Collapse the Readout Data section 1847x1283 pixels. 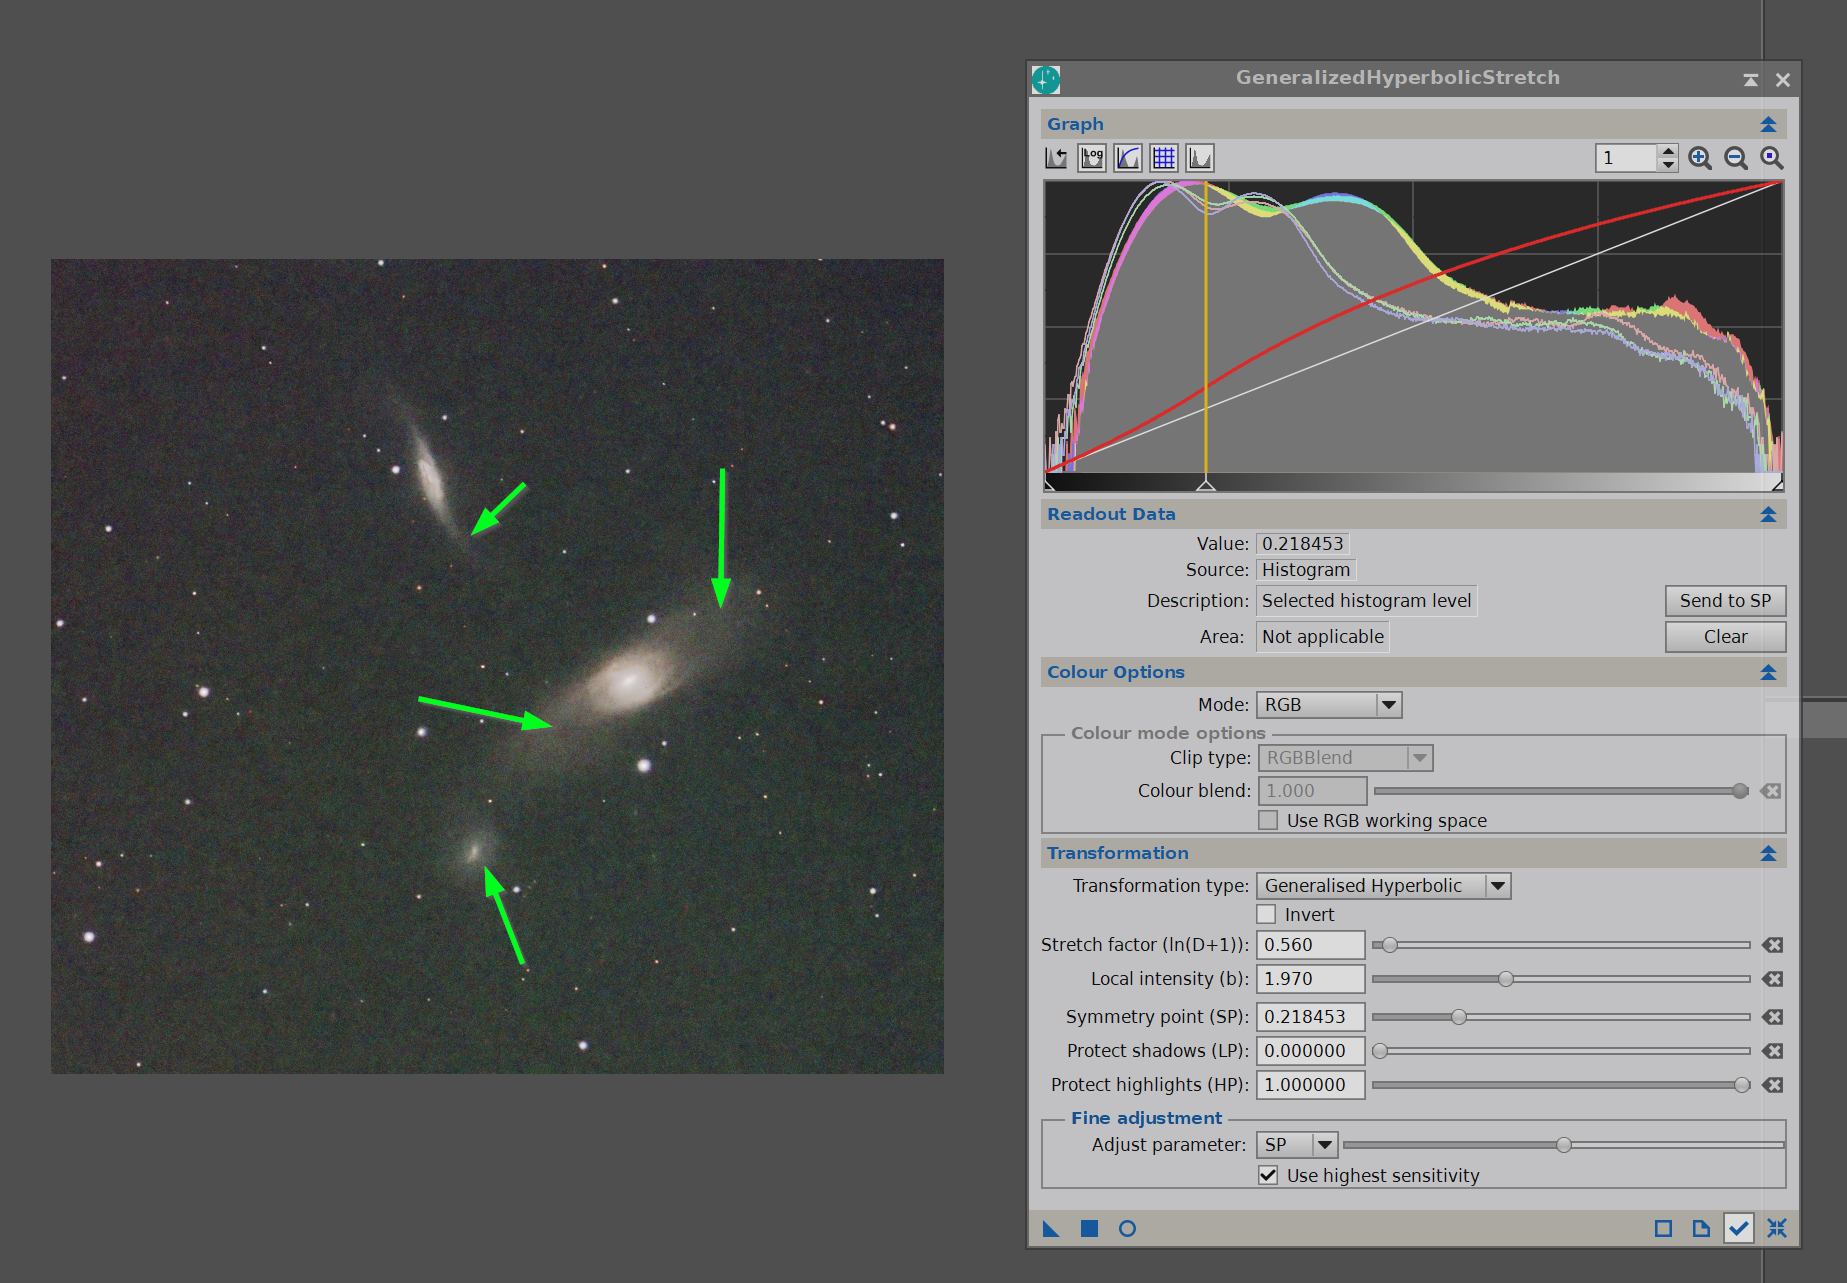pos(1768,514)
